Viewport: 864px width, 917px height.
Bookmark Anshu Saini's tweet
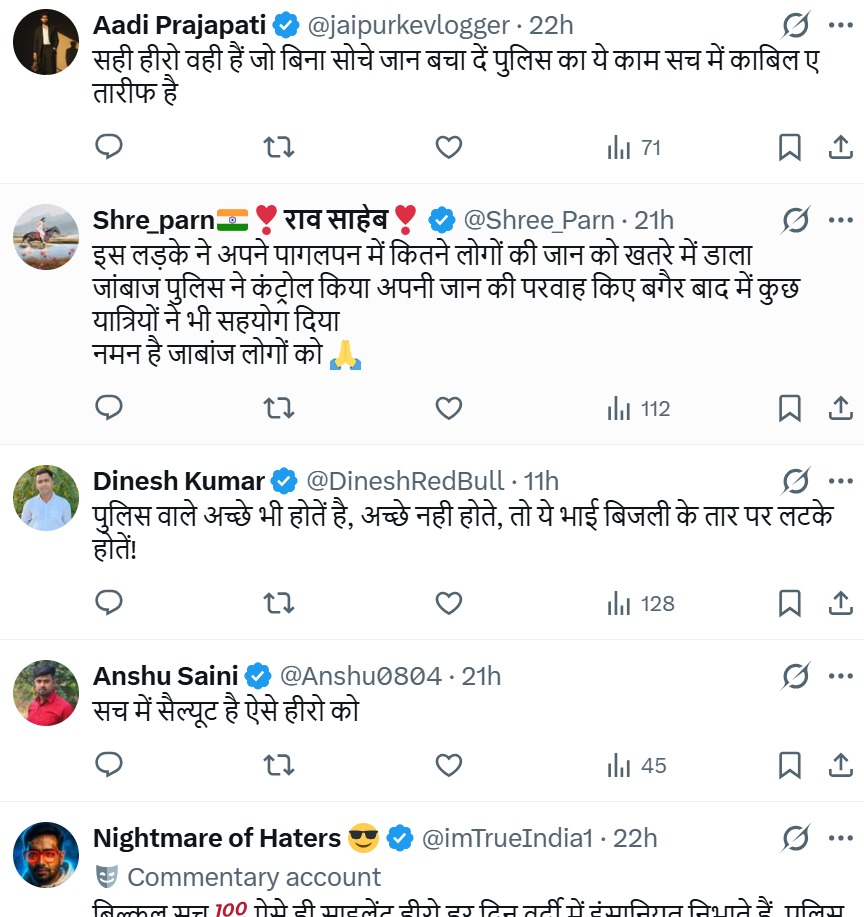tap(789, 766)
